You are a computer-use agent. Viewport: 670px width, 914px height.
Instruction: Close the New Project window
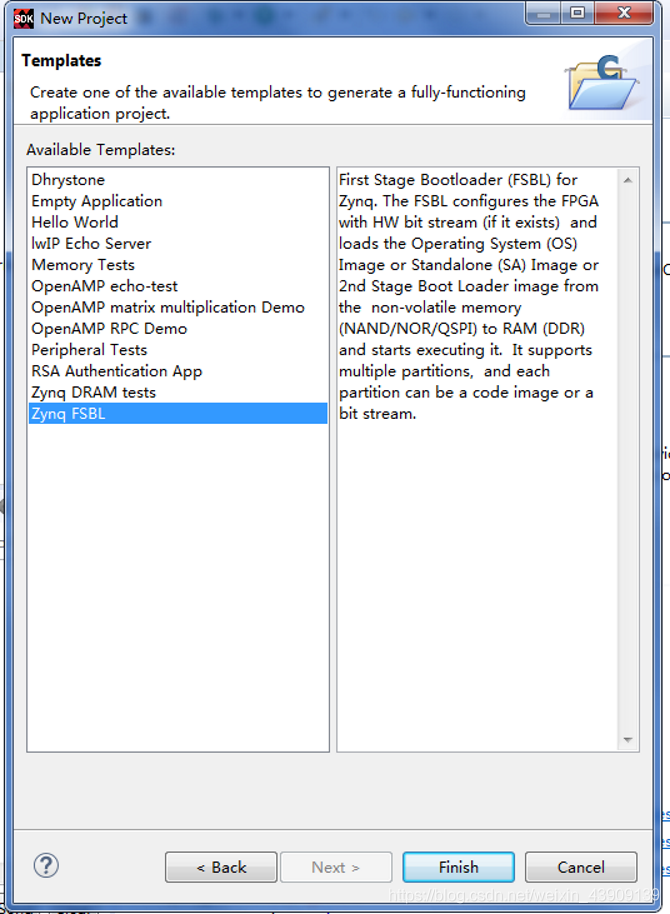pyautogui.click(x=624, y=13)
